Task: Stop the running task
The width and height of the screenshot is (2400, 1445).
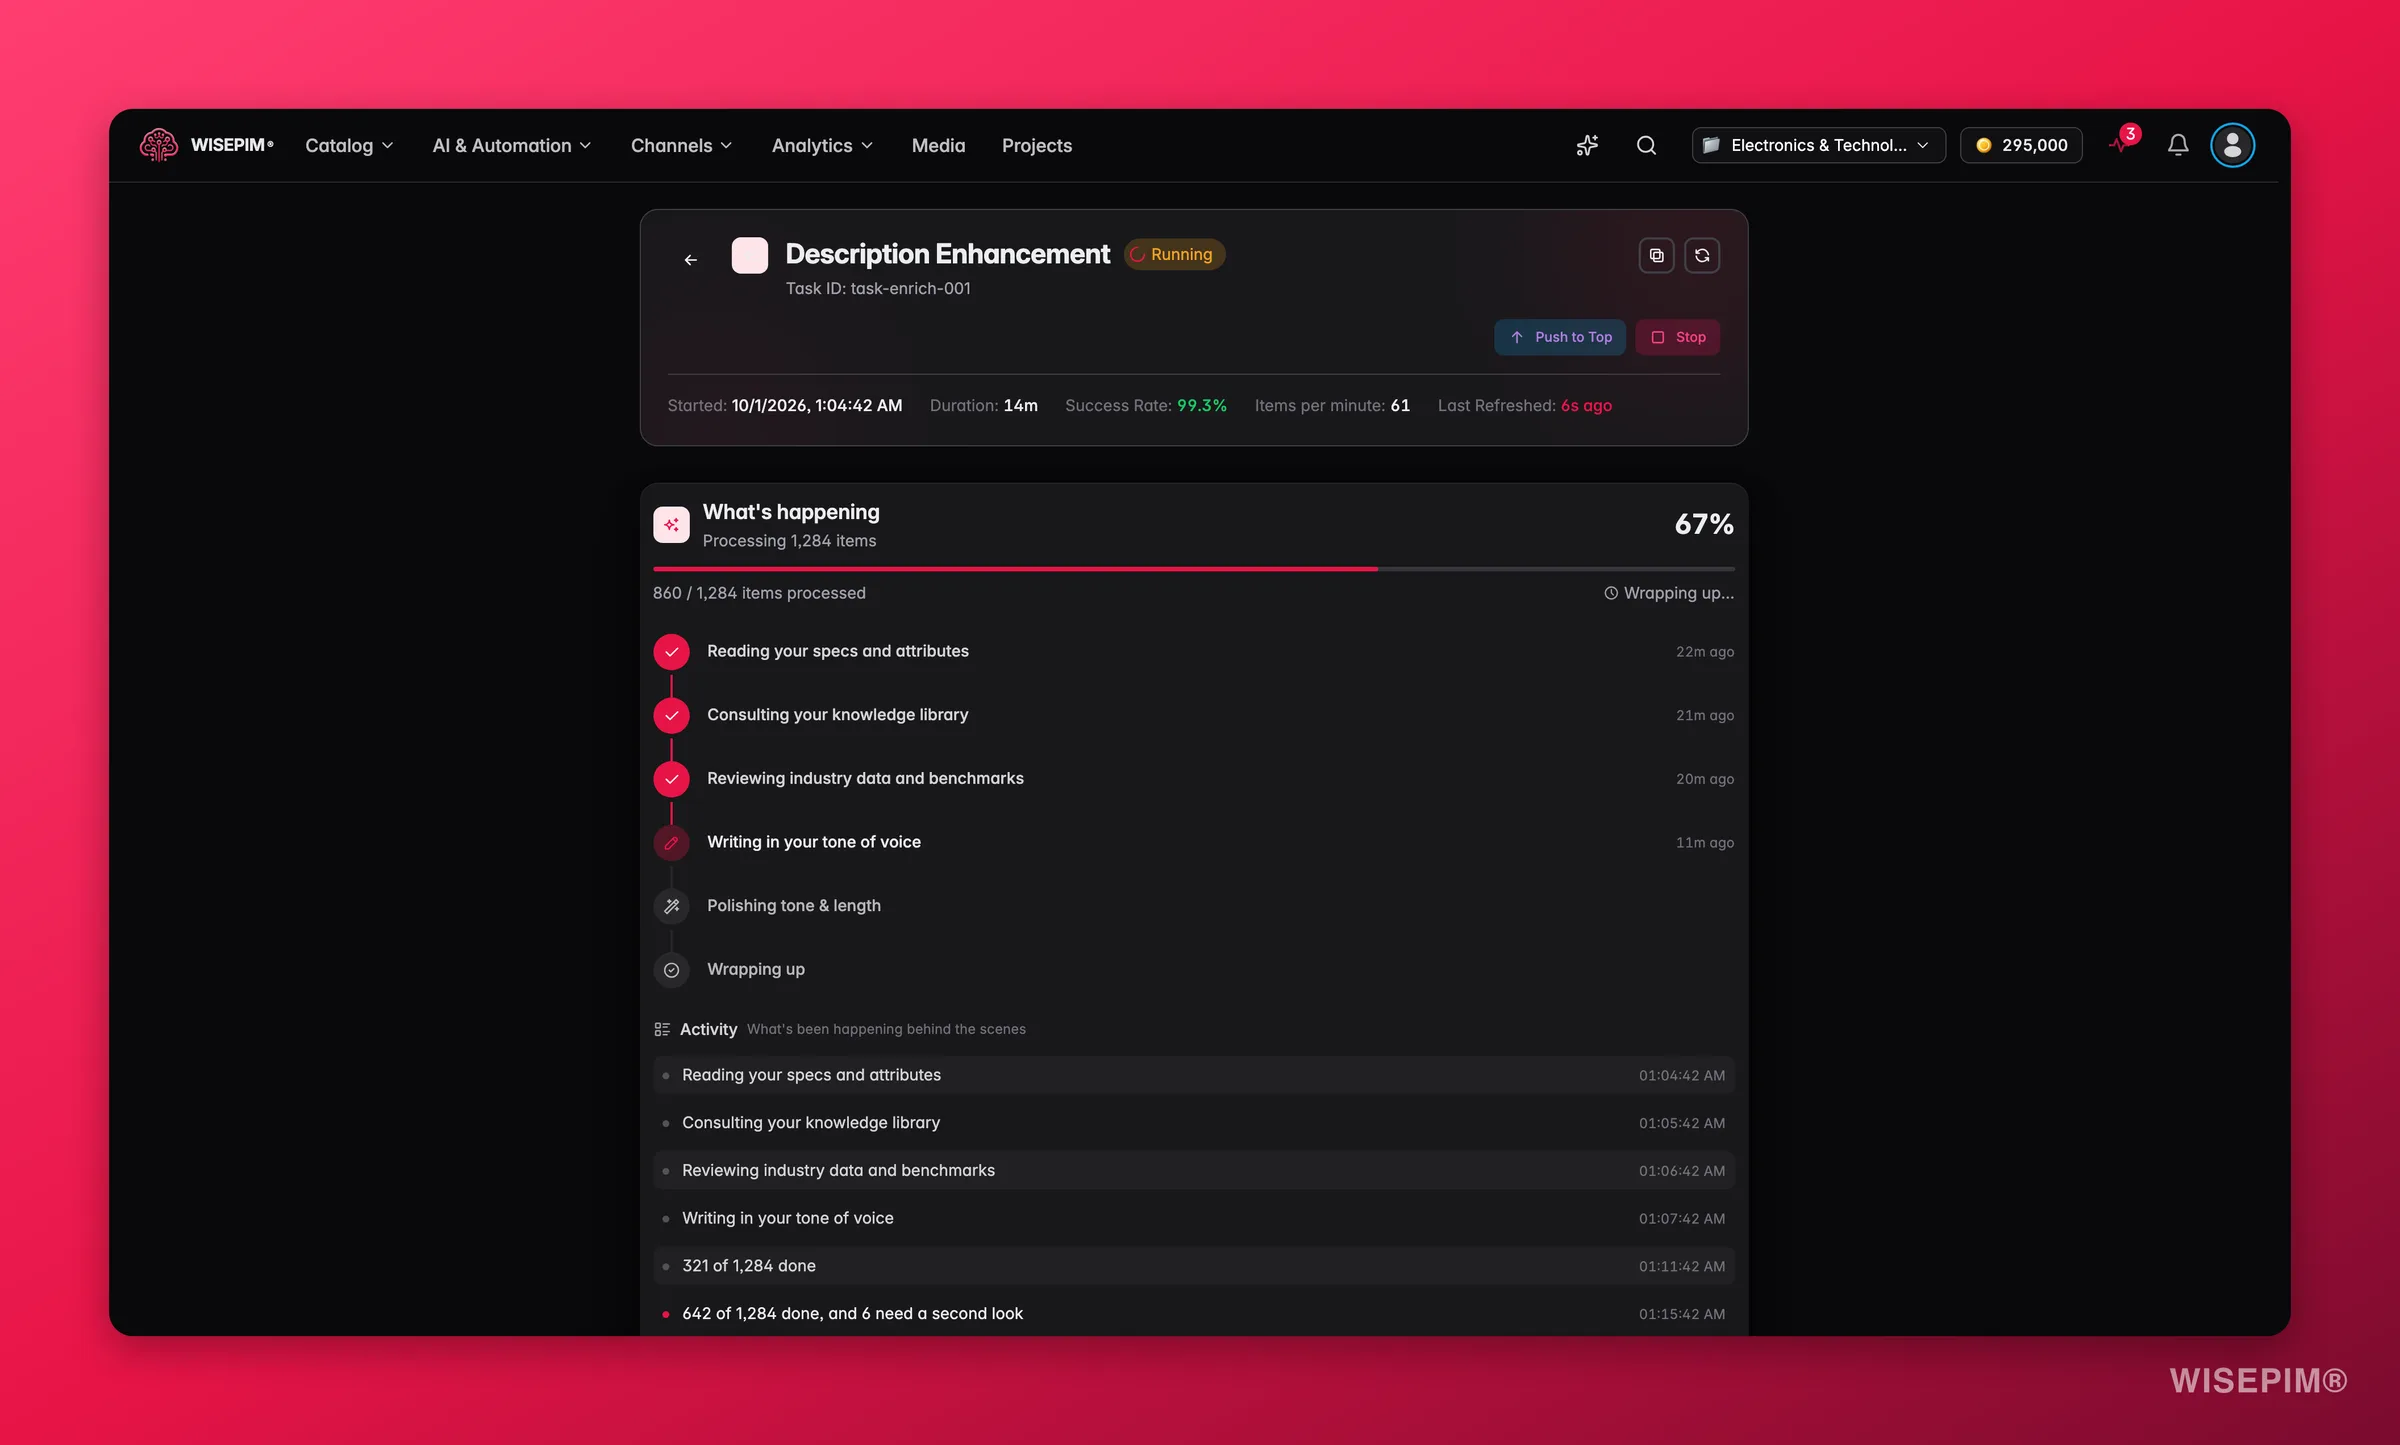Action: (x=1677, y=337)
